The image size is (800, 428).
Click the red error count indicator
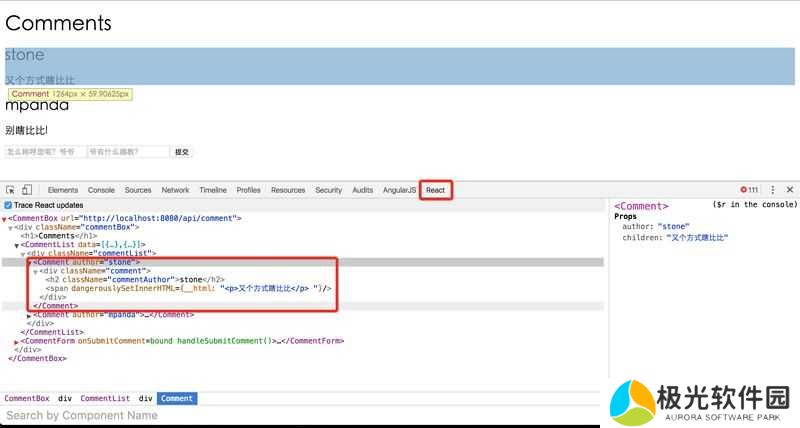coord(749,190)
